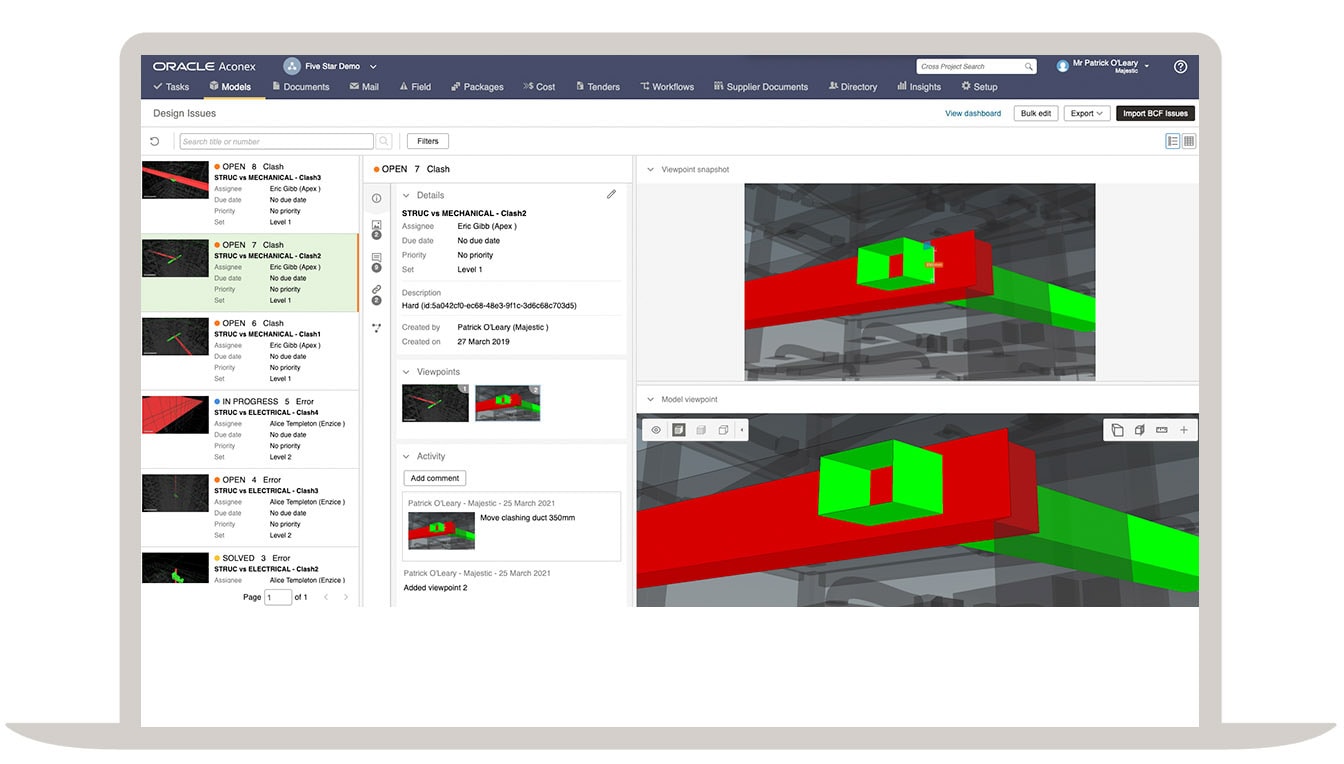This screenshot has width=1344, height=764.
Task: Open the comments icon showing 9 items
Action: tap(377, 255)
